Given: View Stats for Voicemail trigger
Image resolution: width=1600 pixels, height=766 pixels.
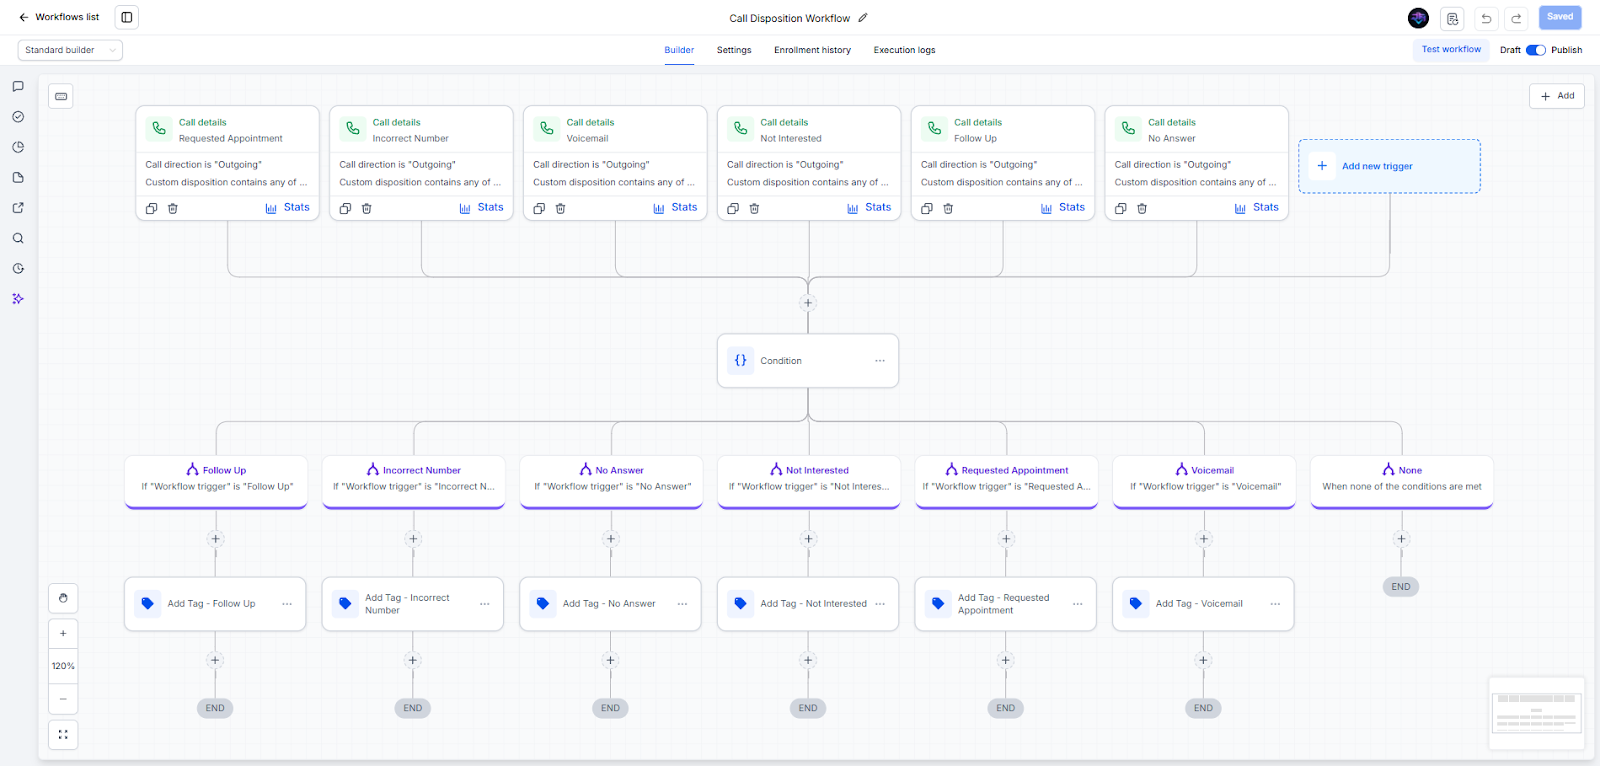Looking at the screenshot, I should (x=675, y=208).
